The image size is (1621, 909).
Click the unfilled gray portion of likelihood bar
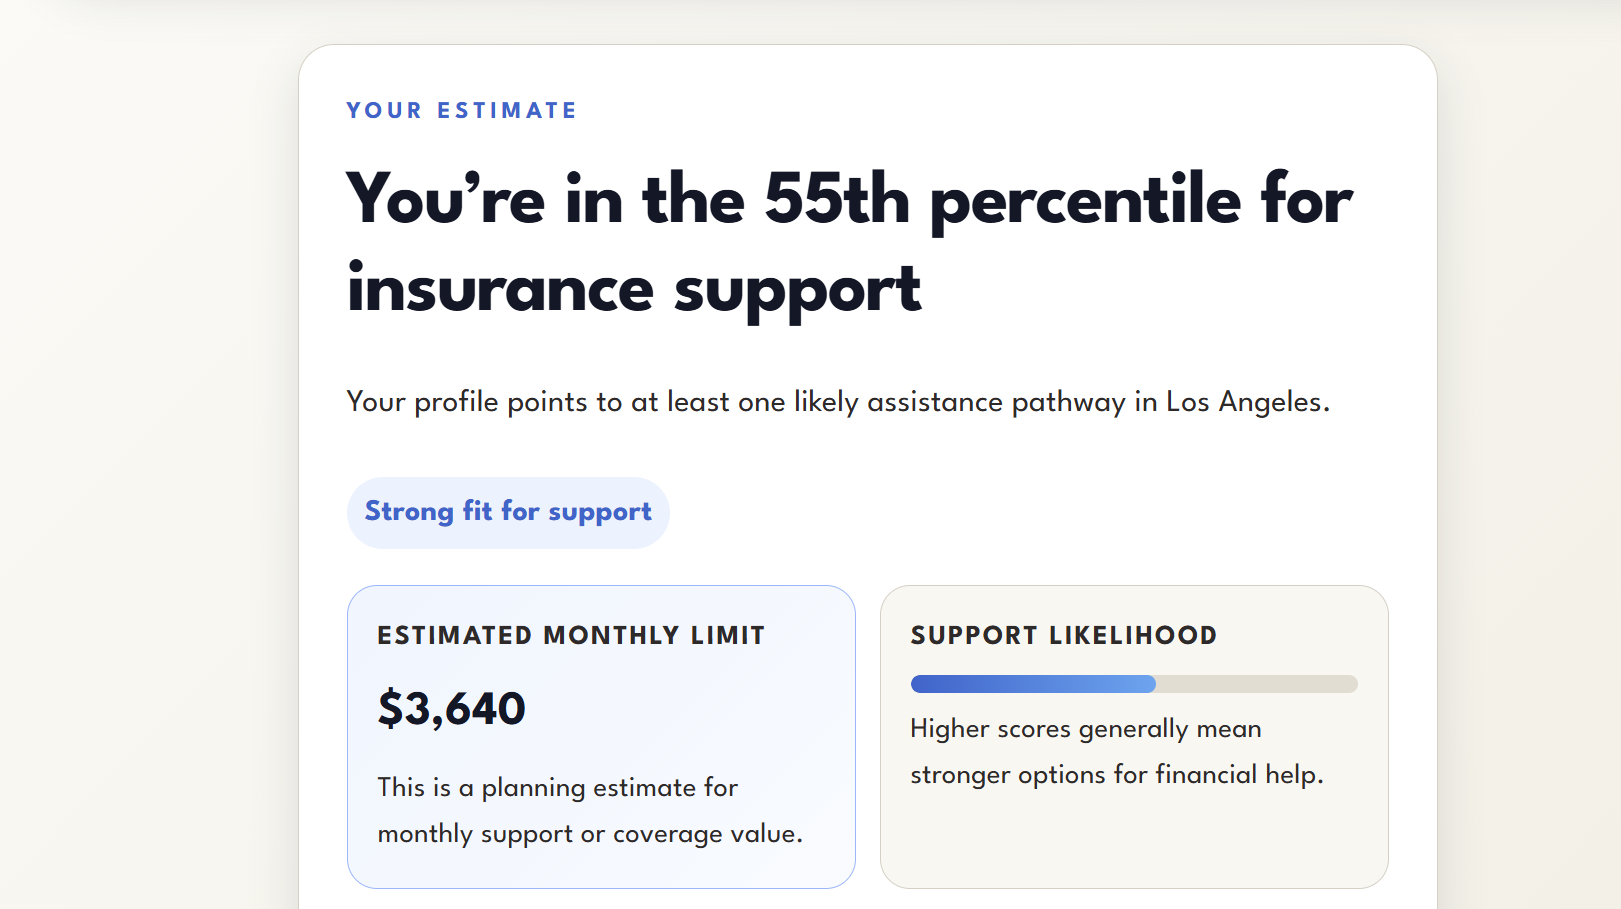1257,684
